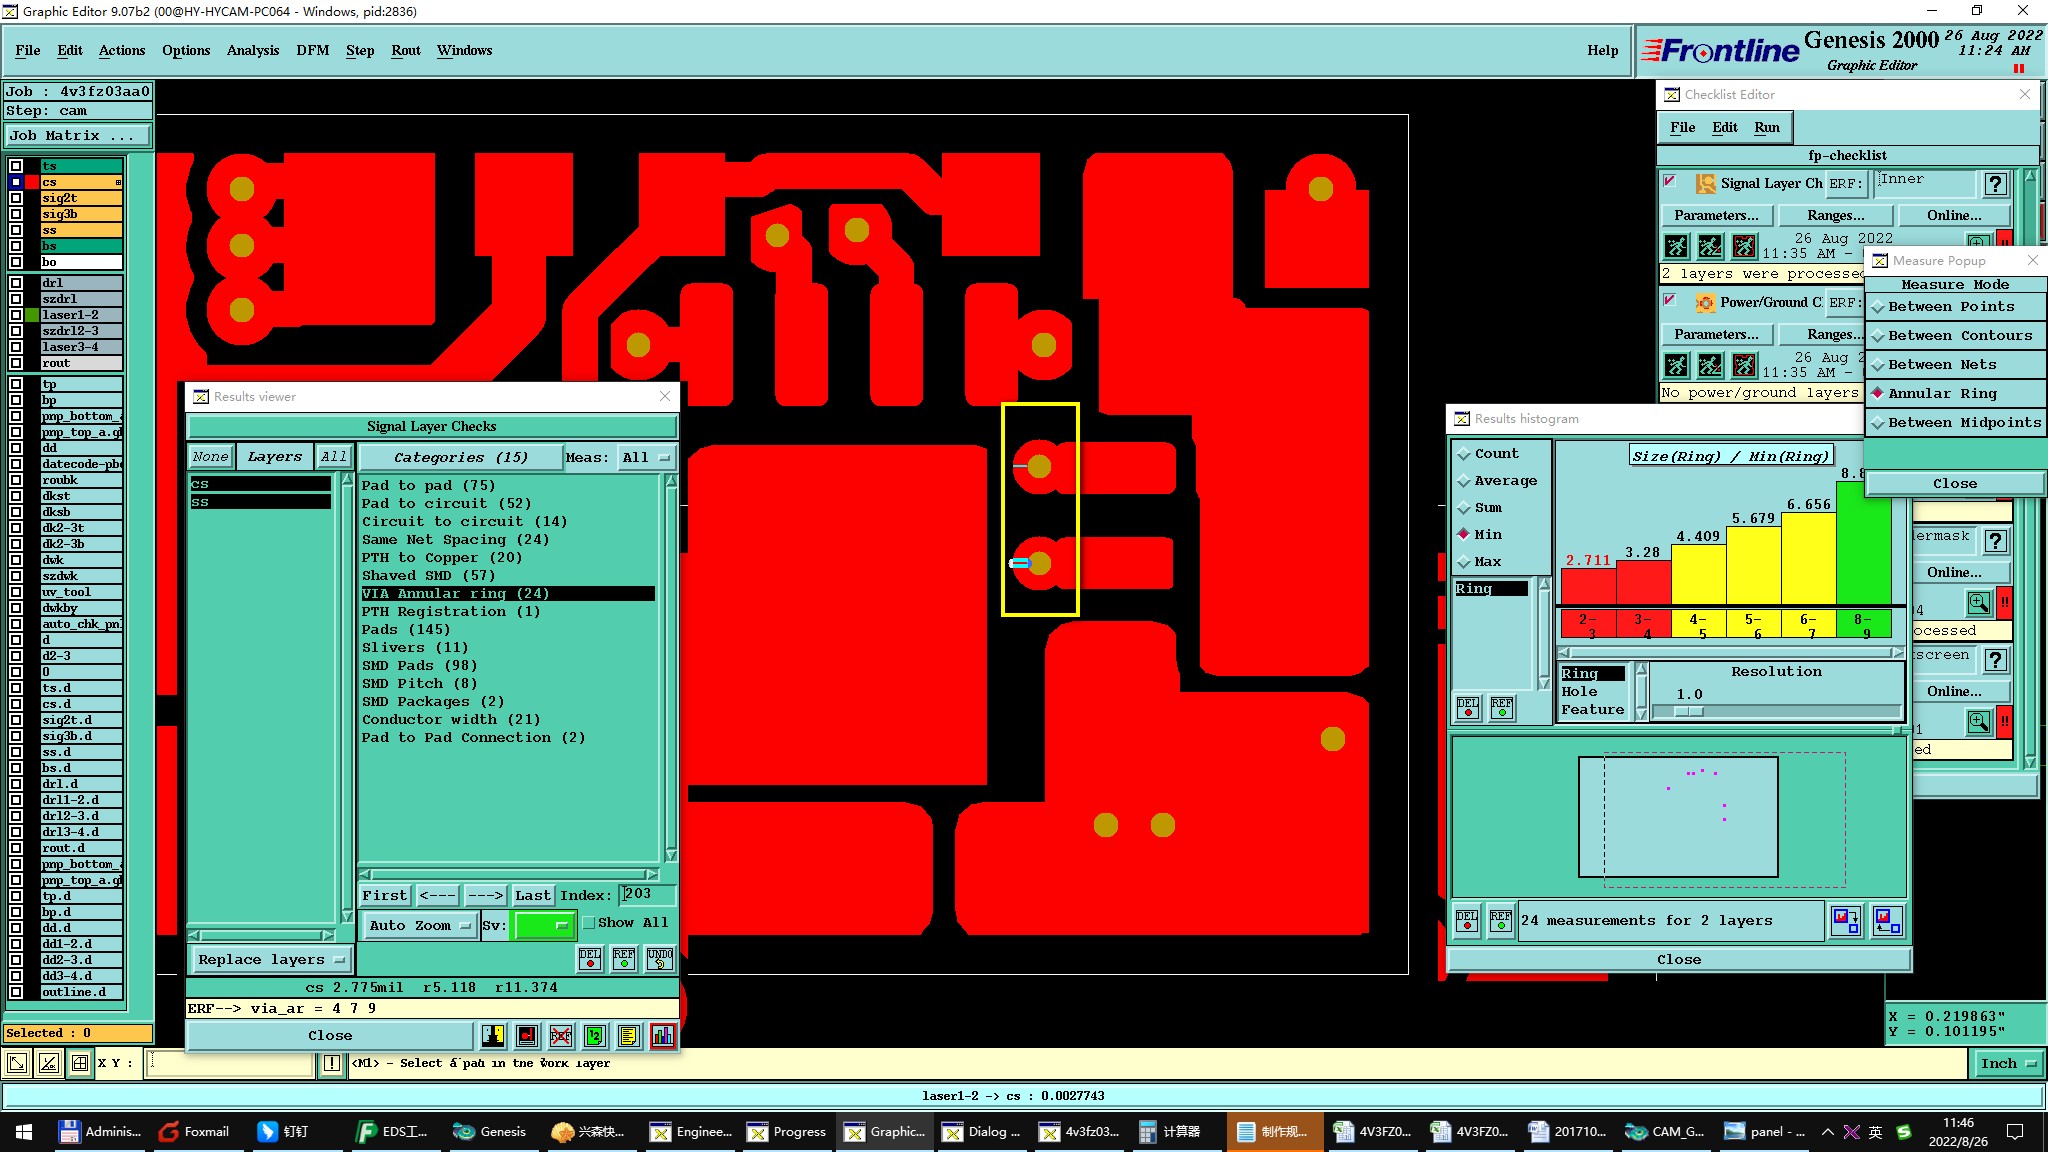Image resolution: width=2048 pixels, height=1152 pixels.
Task: Click the green '12' numbered page icon
Action: click(x=595, y=1036)
